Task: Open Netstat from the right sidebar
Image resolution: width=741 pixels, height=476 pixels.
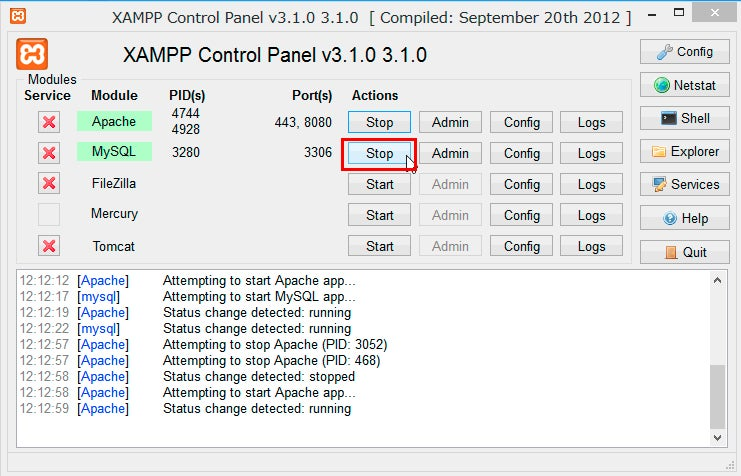Action: (x=685, y=85)
